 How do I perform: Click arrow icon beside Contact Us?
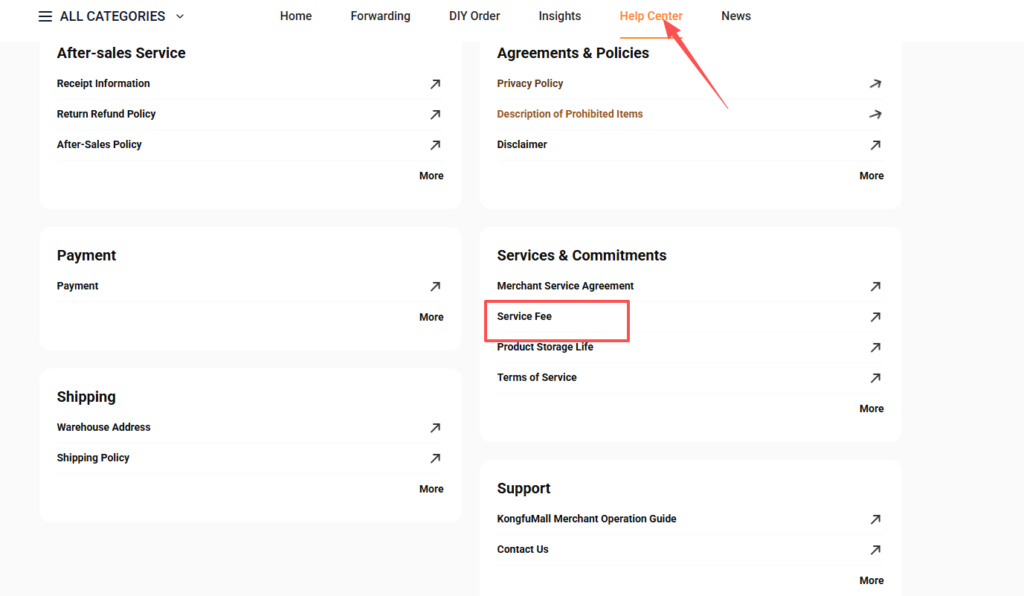click(875, 550)
